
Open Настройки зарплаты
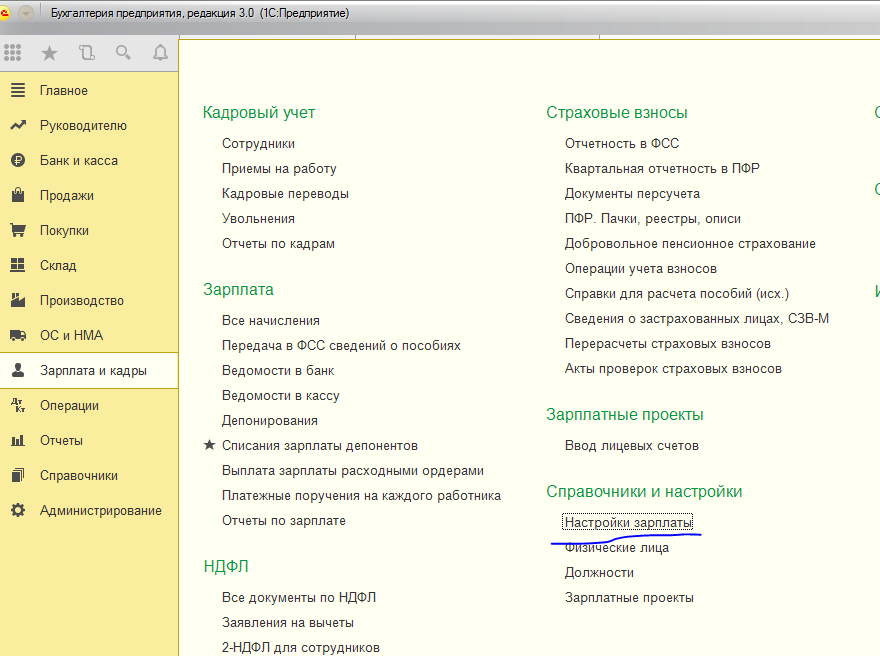pyautogui.click(x=627, y=522)
